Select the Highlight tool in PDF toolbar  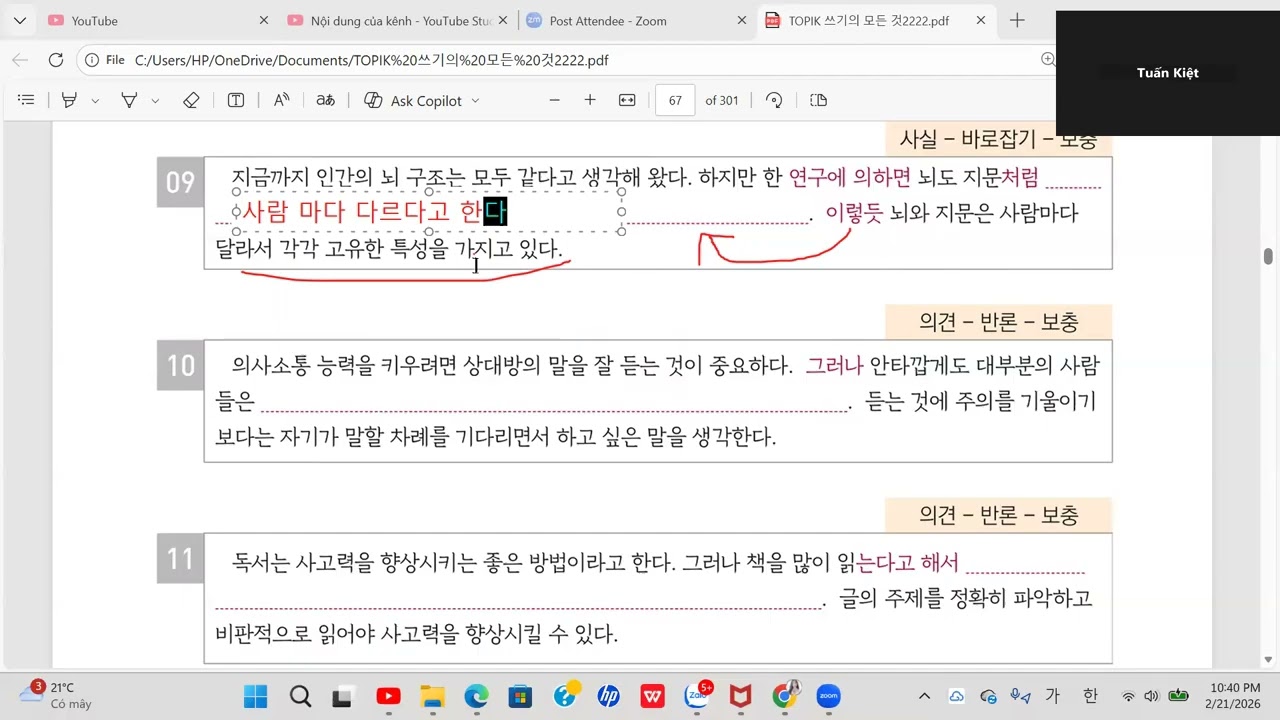pyautogui.click(x=70, y=100)
